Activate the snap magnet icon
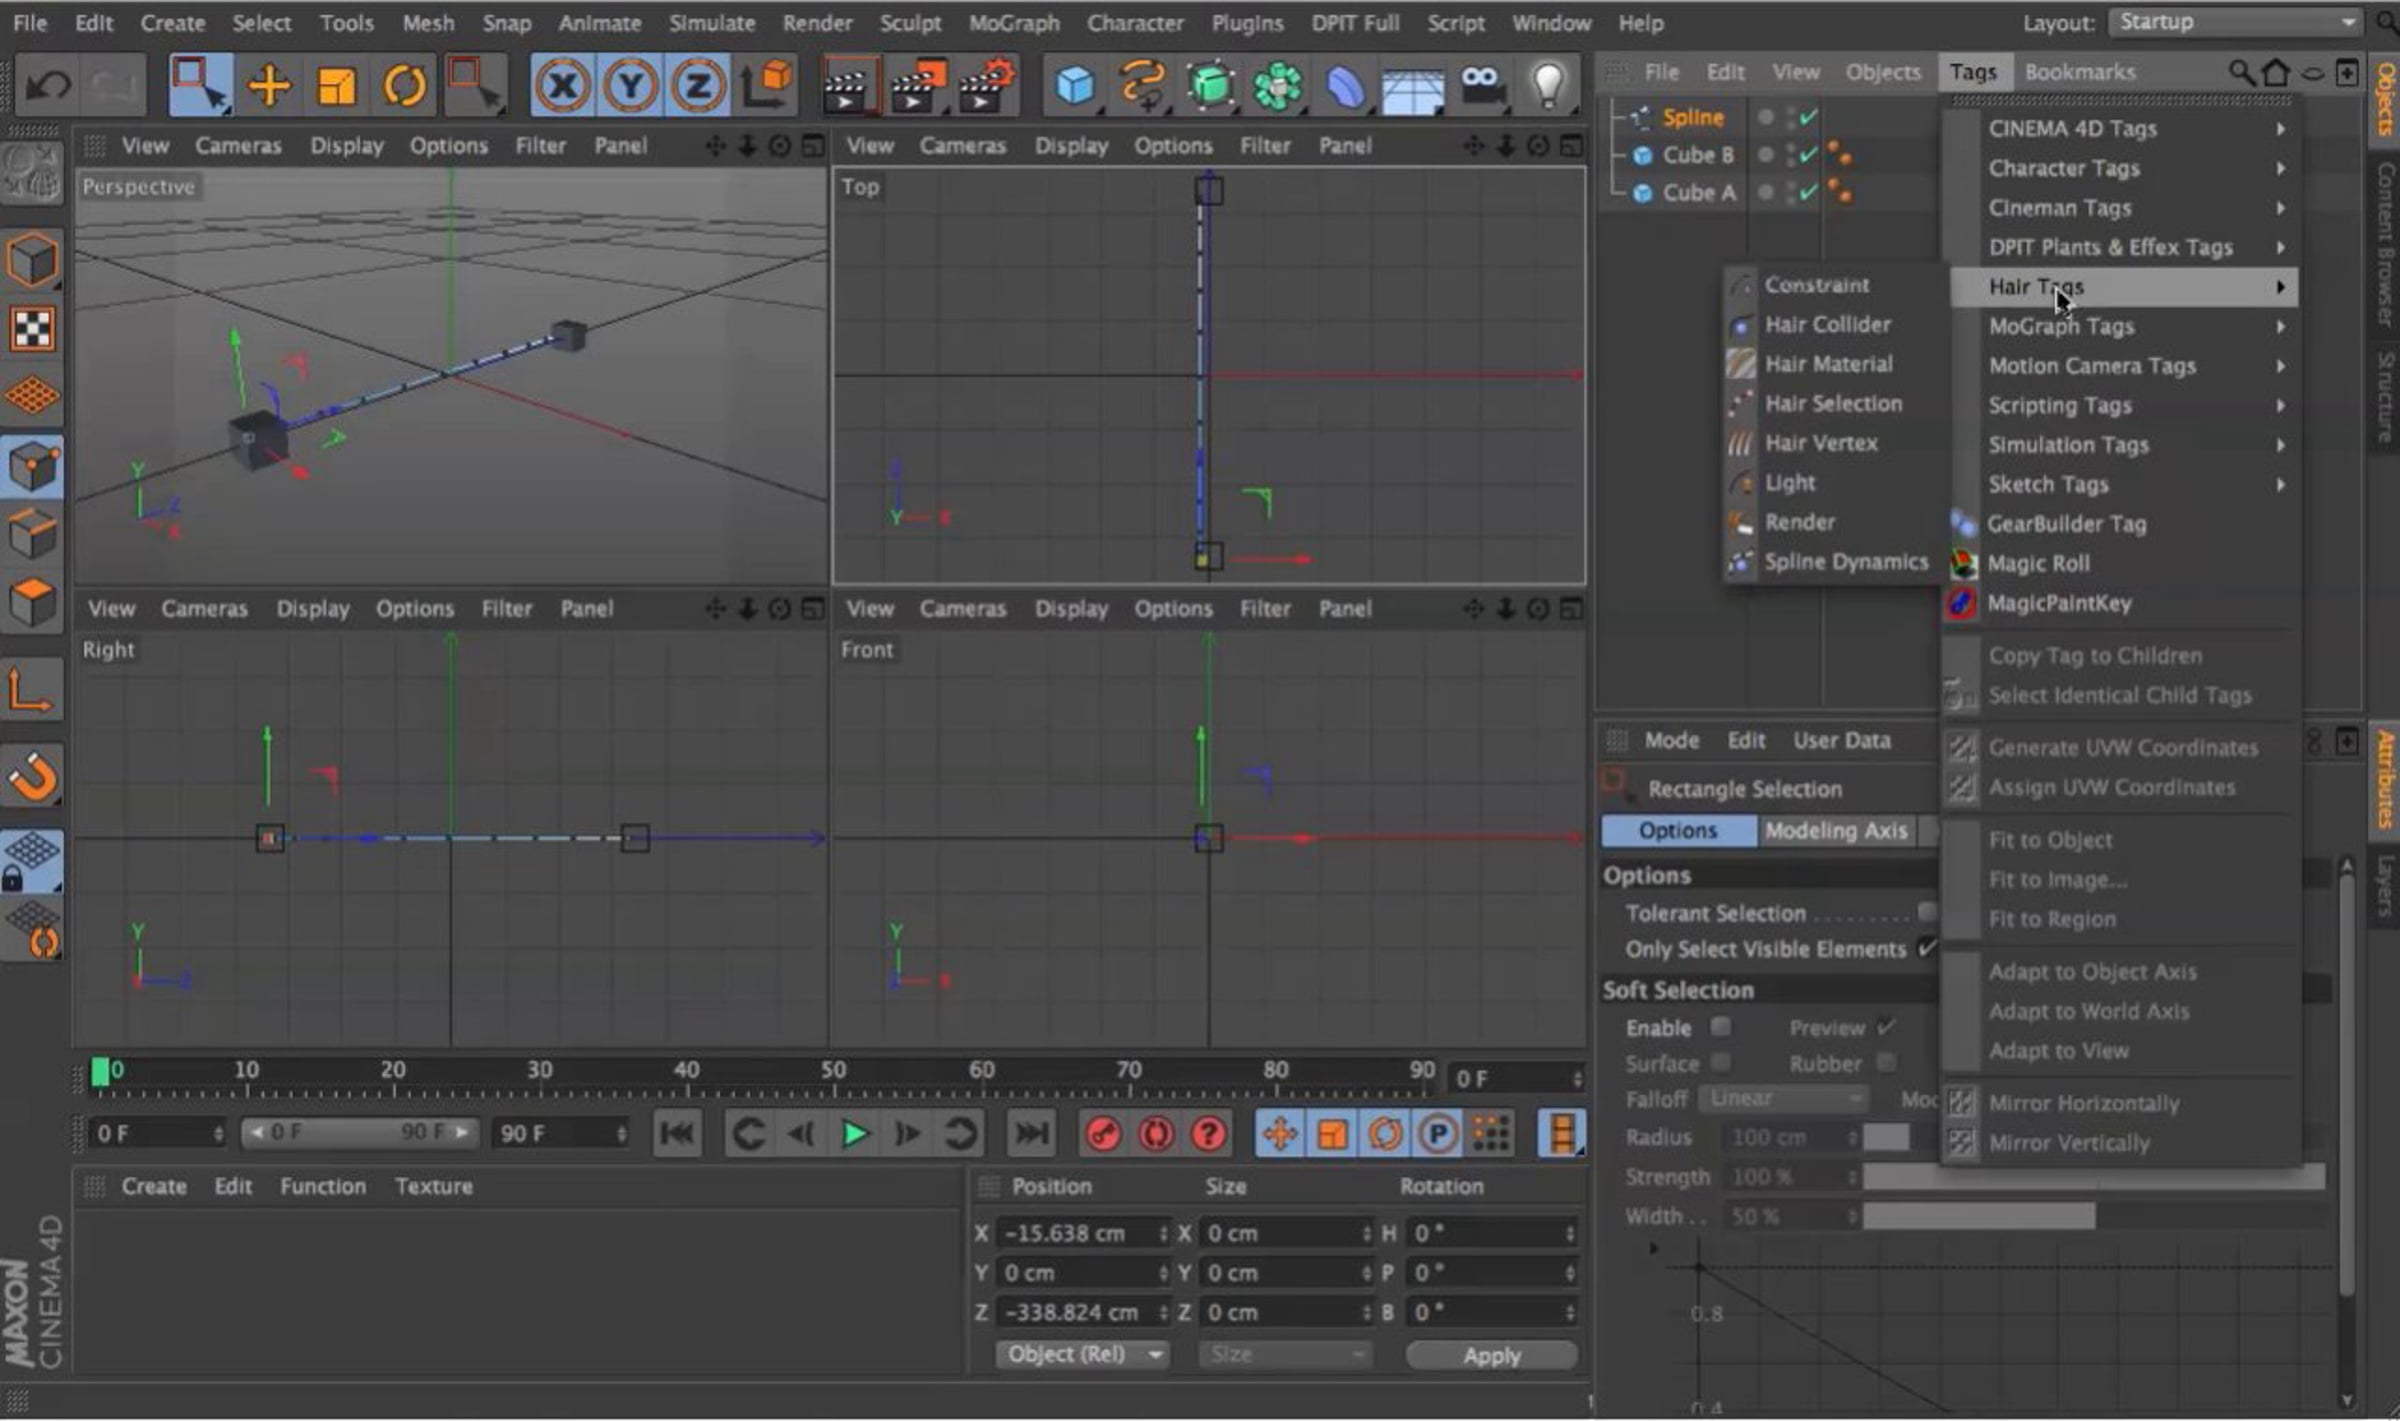Screen dimensions: 2400x1421 (32, 776)
